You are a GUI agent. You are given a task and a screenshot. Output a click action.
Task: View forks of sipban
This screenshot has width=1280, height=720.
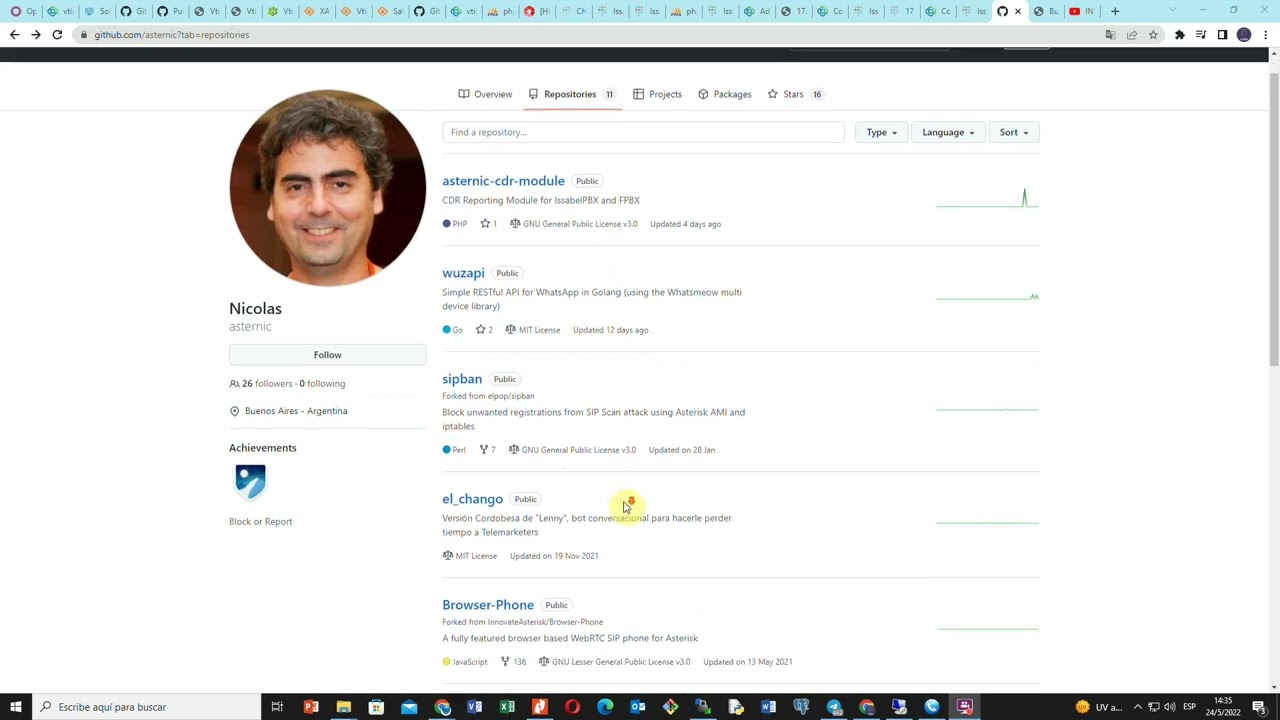[x=487, y=450]
